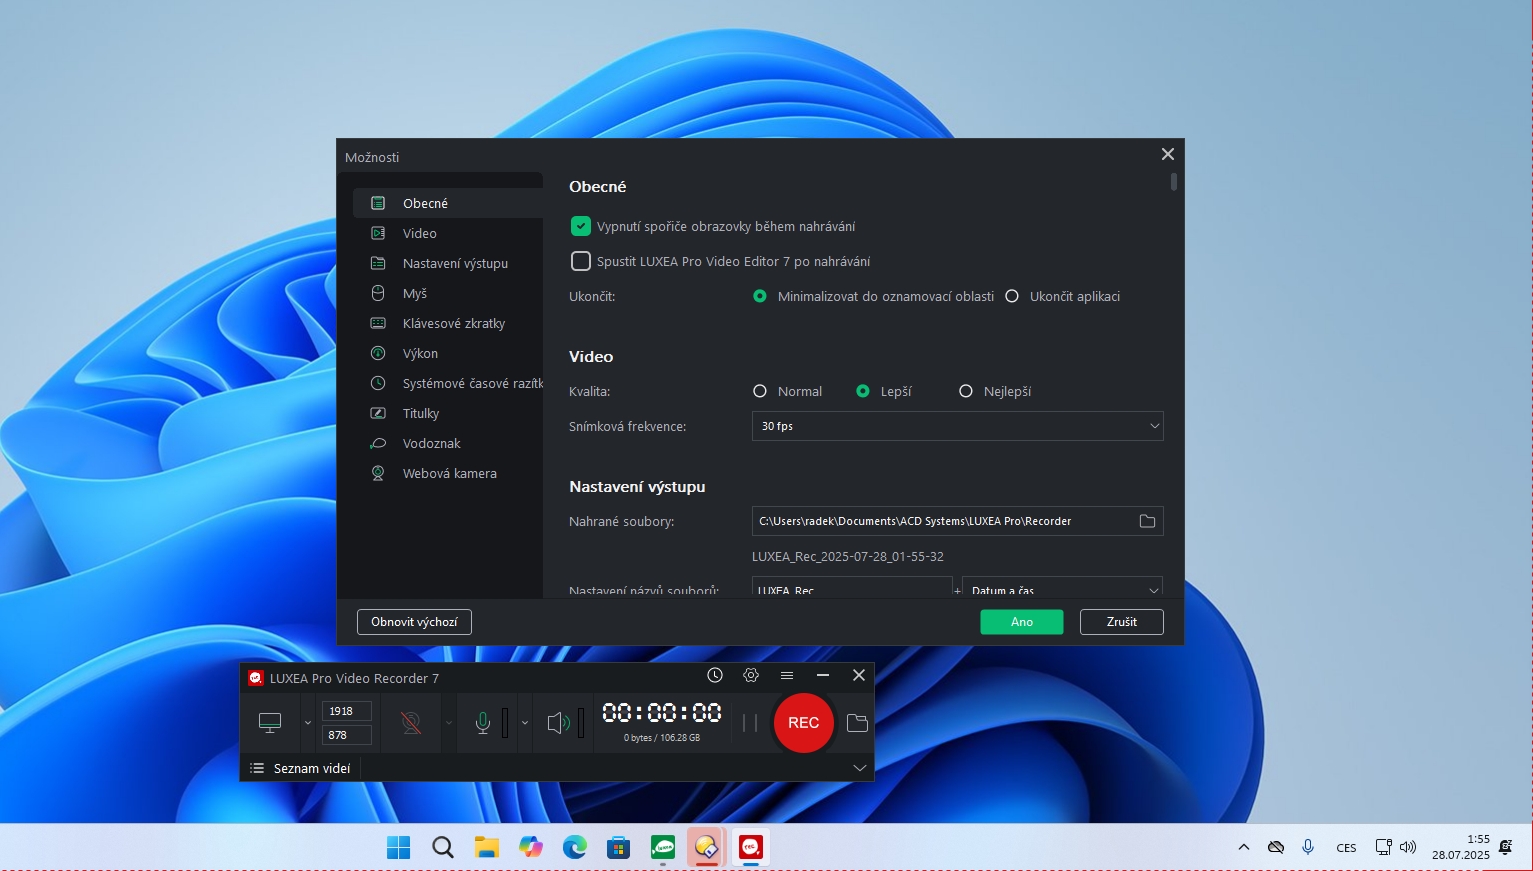Viewport: 1533px width, 871px height.
Task: Toggle the microphone recording icon
Action: (x=483, y=723)
